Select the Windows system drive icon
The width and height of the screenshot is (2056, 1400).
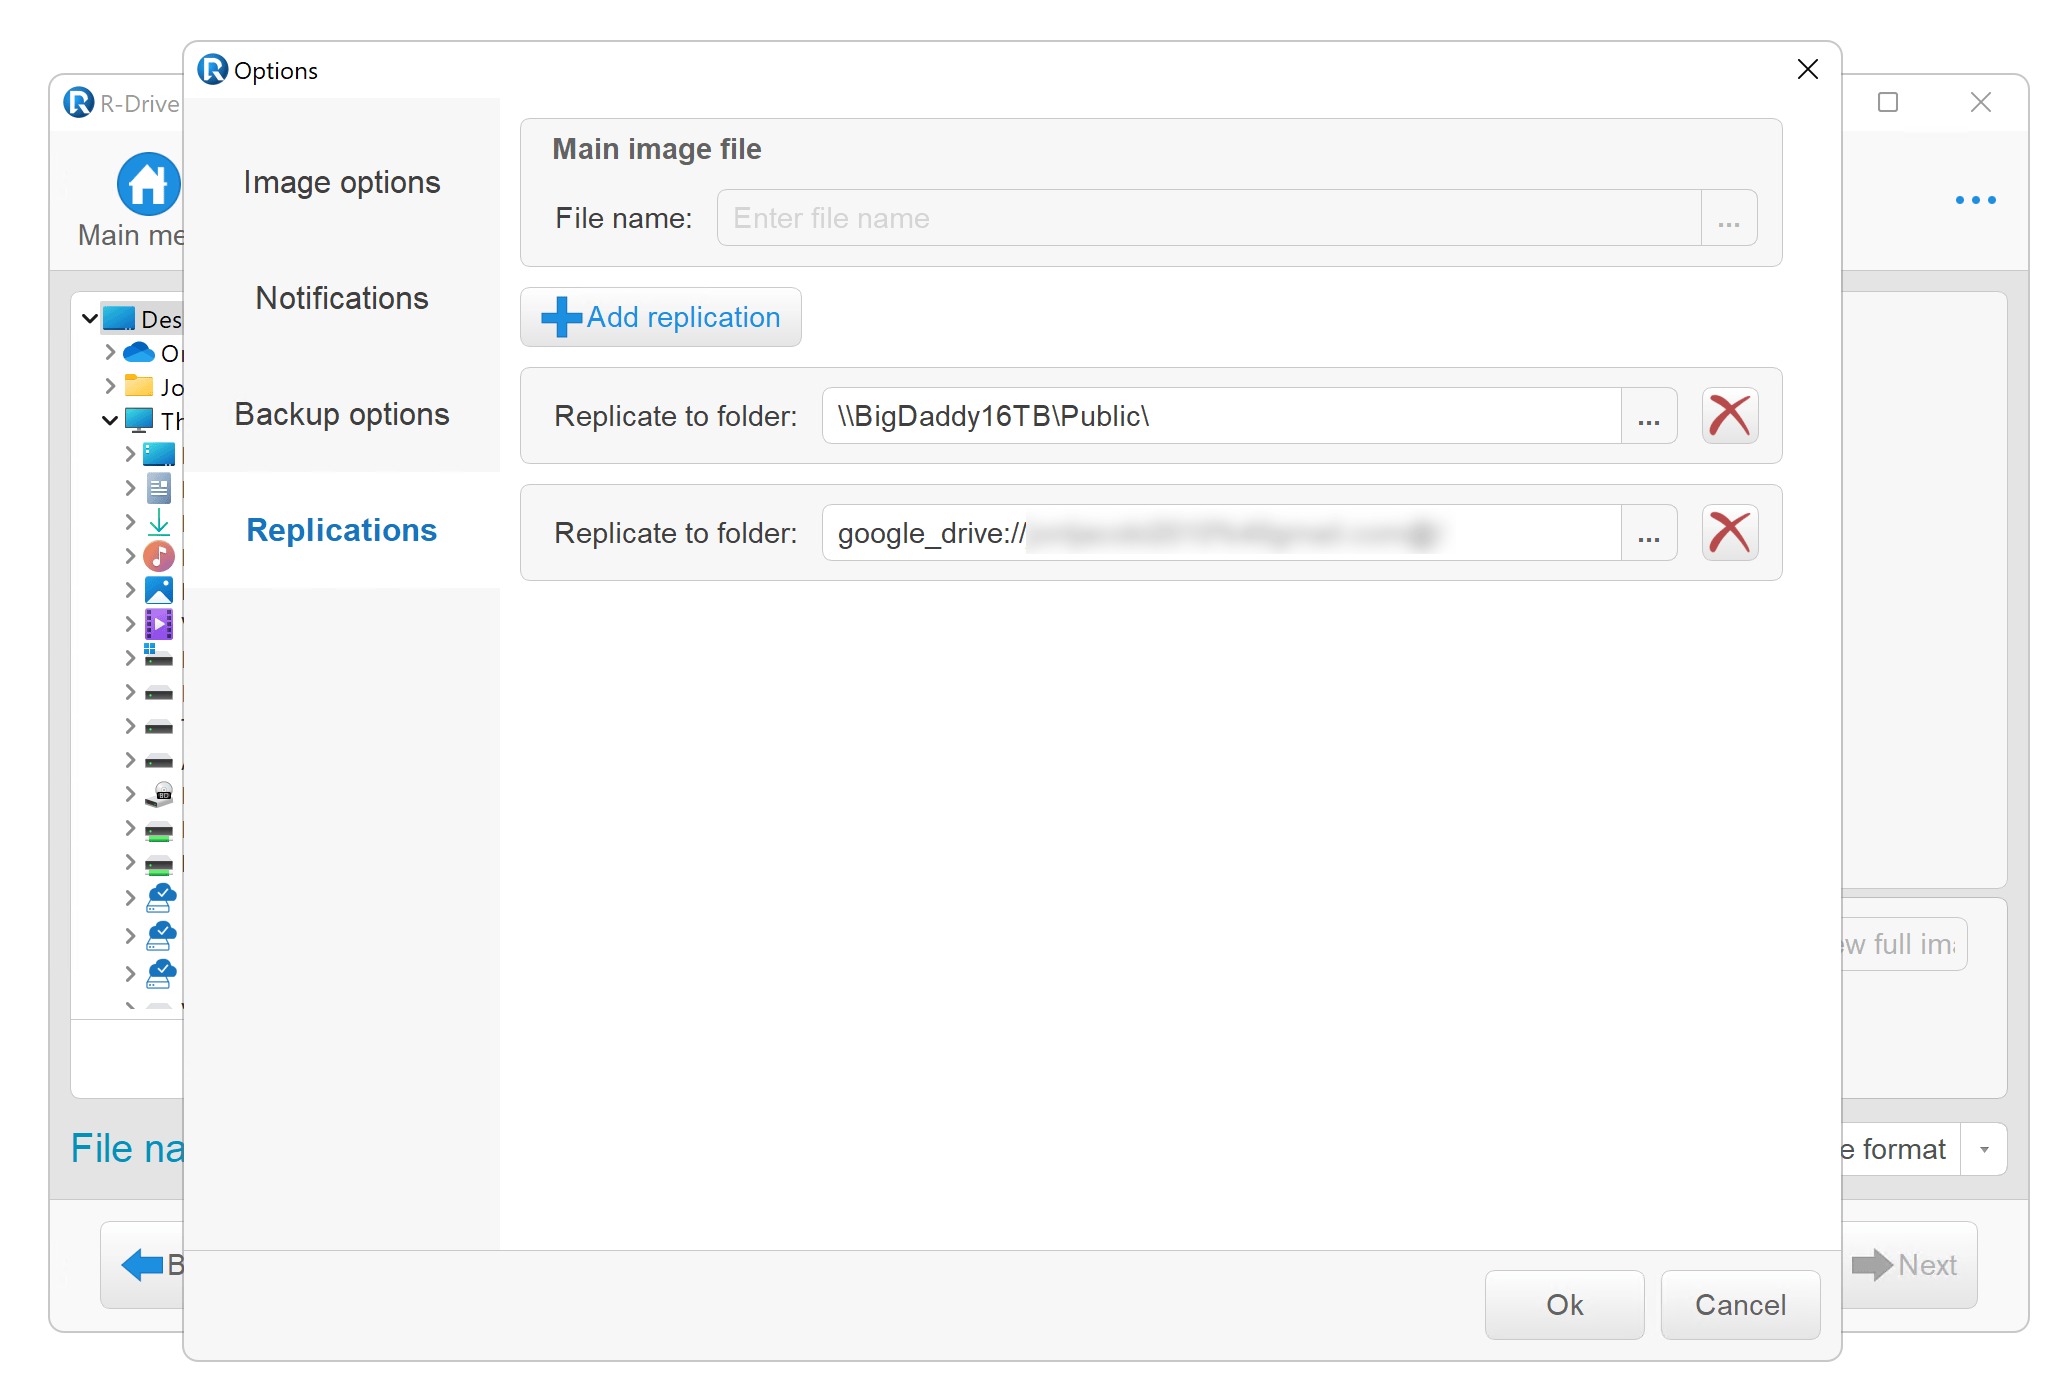(159, 657)
